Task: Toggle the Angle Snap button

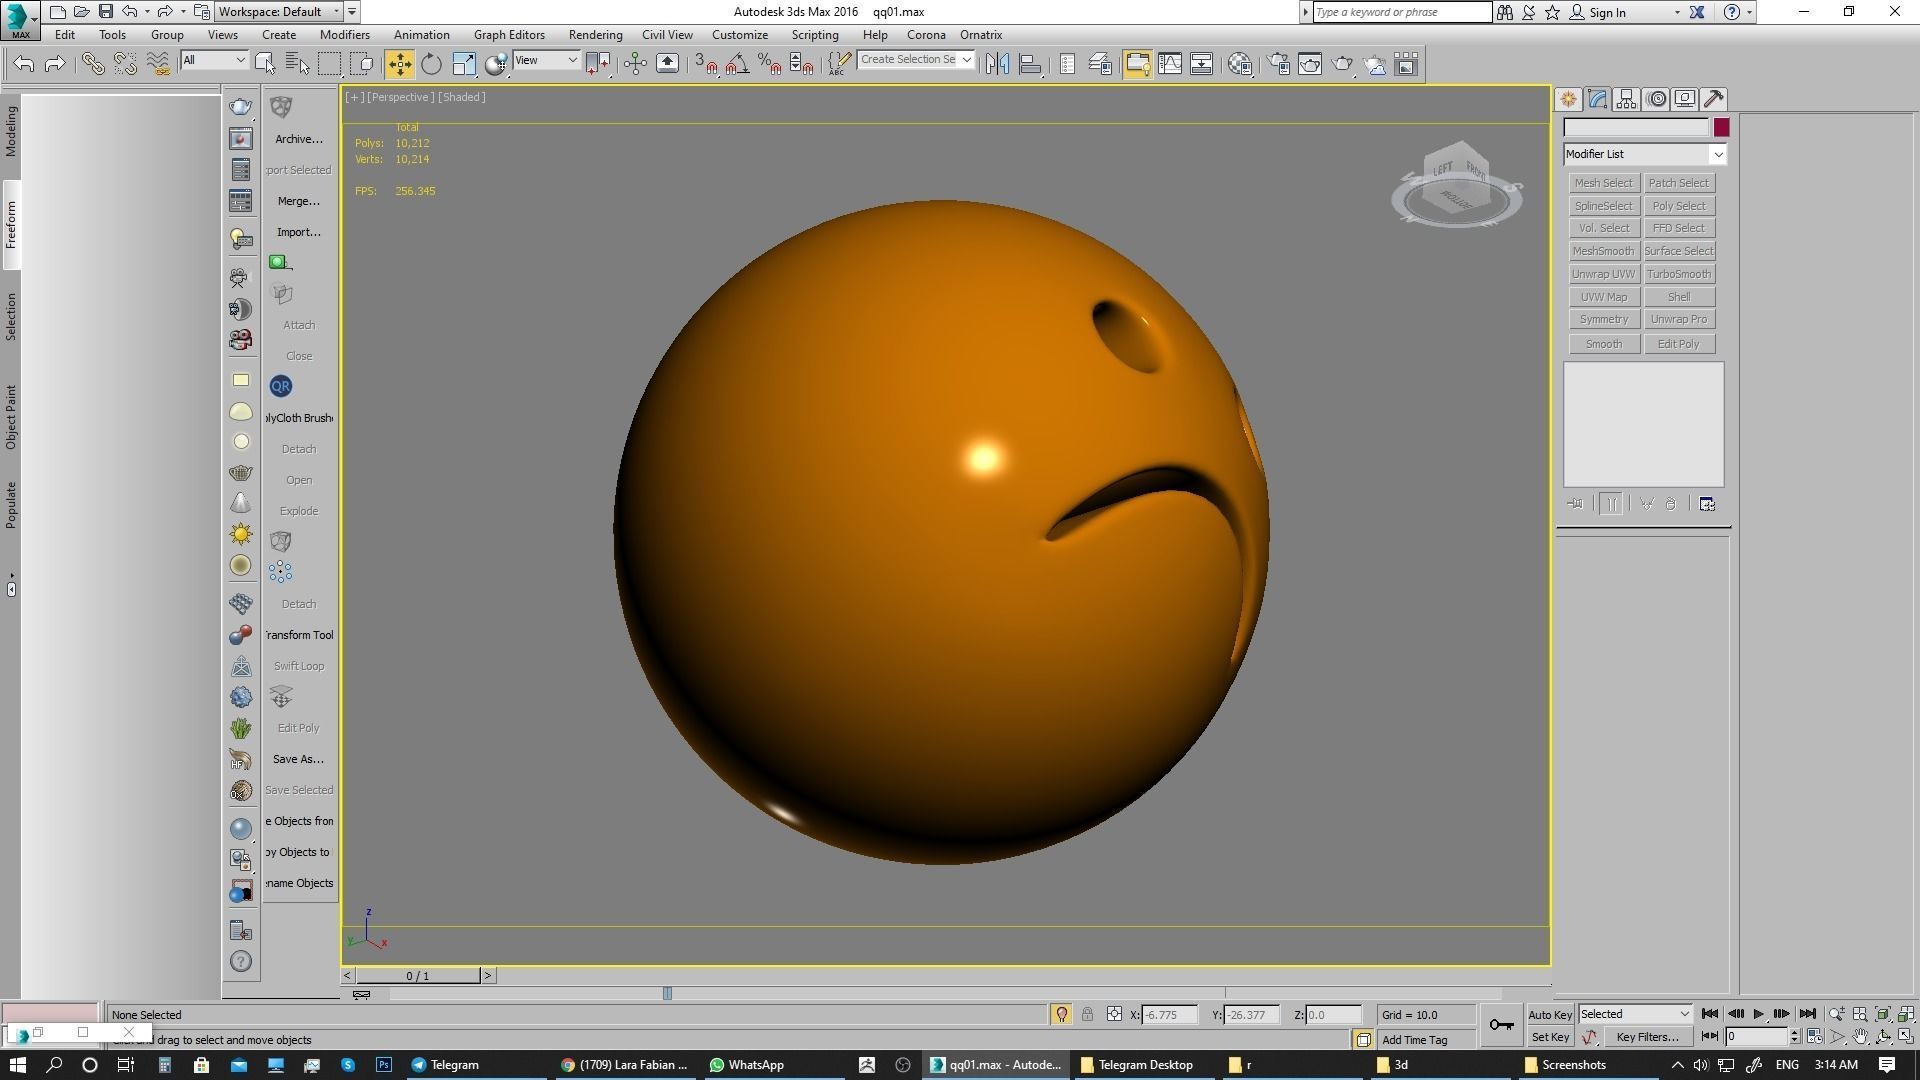Action: click(737, 64)
